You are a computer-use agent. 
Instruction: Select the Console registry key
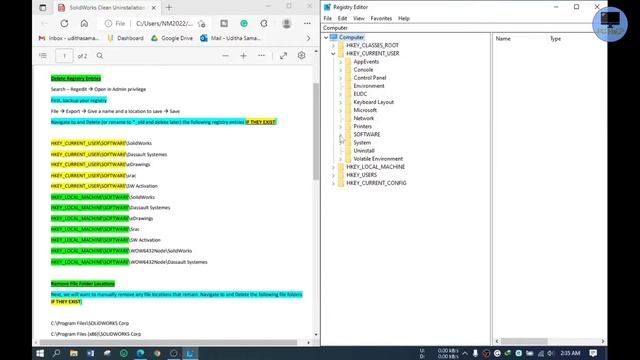363,70
